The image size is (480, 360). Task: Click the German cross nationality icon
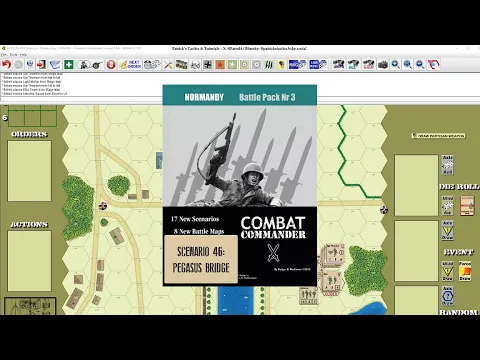click(208, 64)
